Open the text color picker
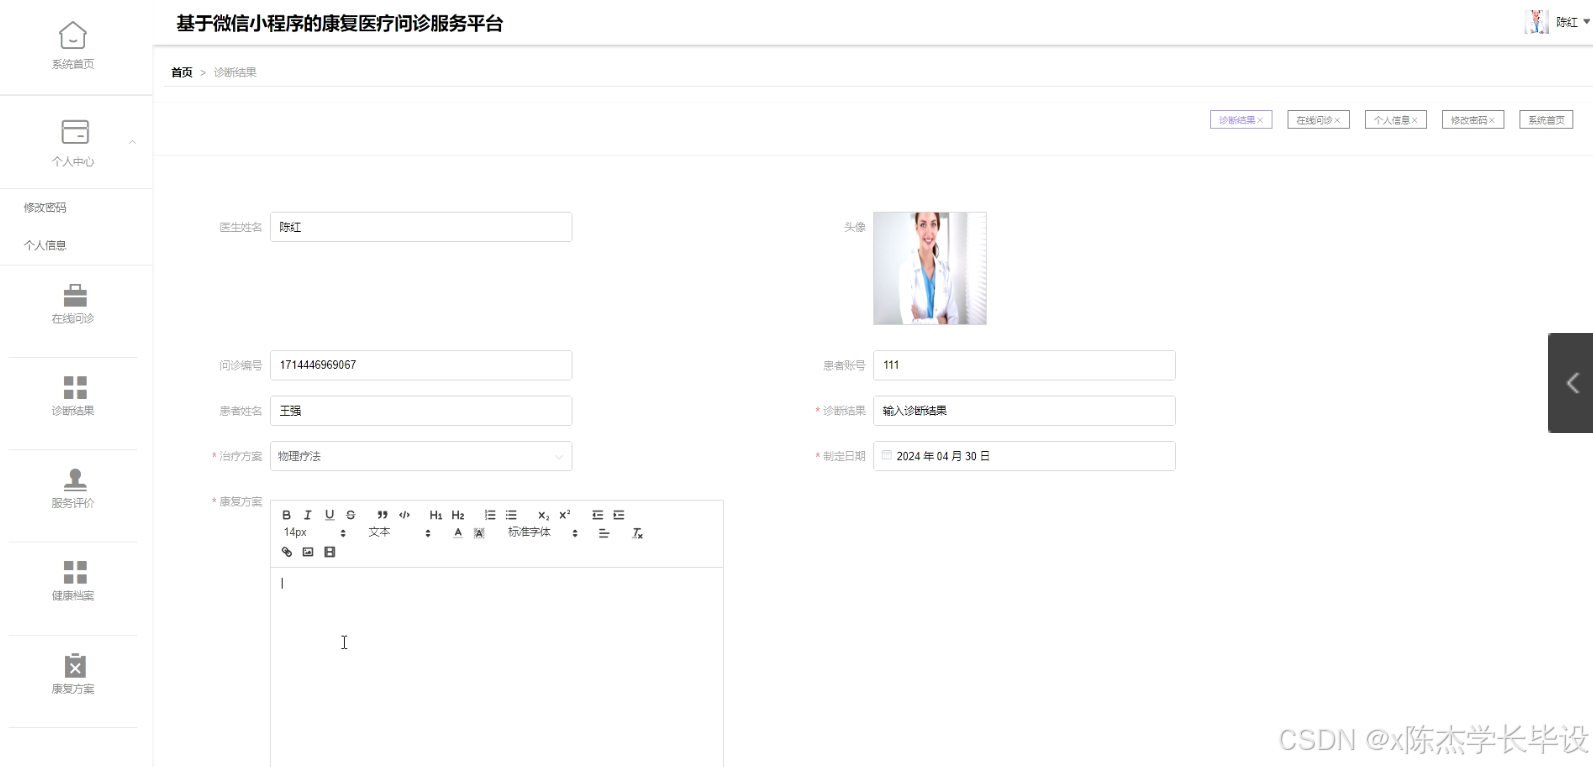 tap(458, 533)
